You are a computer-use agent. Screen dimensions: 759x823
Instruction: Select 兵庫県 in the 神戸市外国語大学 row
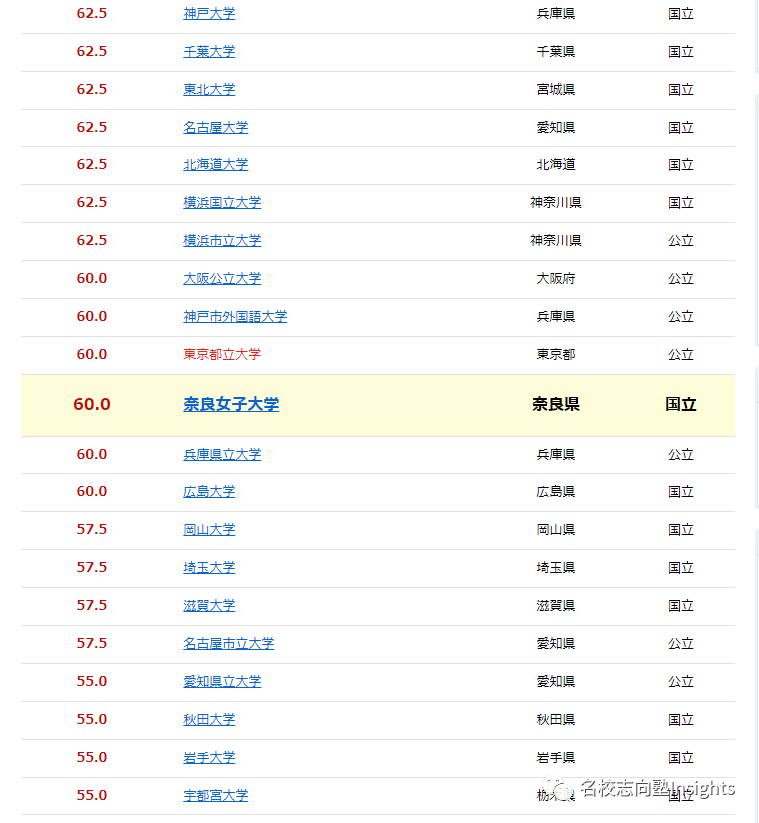[x=556, y=316]
